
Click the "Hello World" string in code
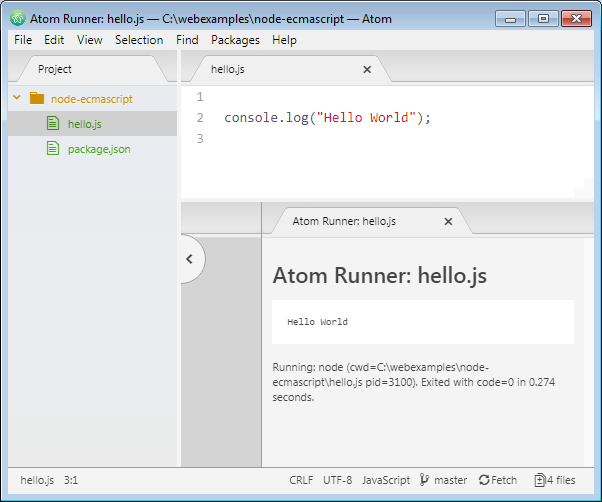click(366, 117)
